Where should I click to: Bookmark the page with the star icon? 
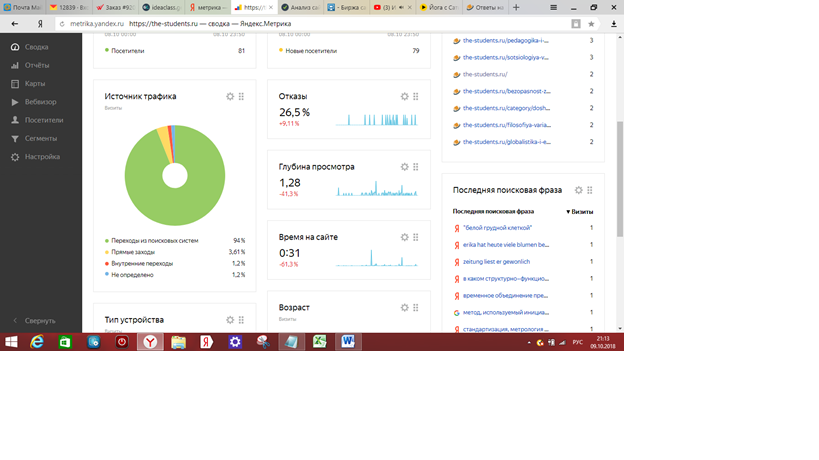tap(591, 24)
